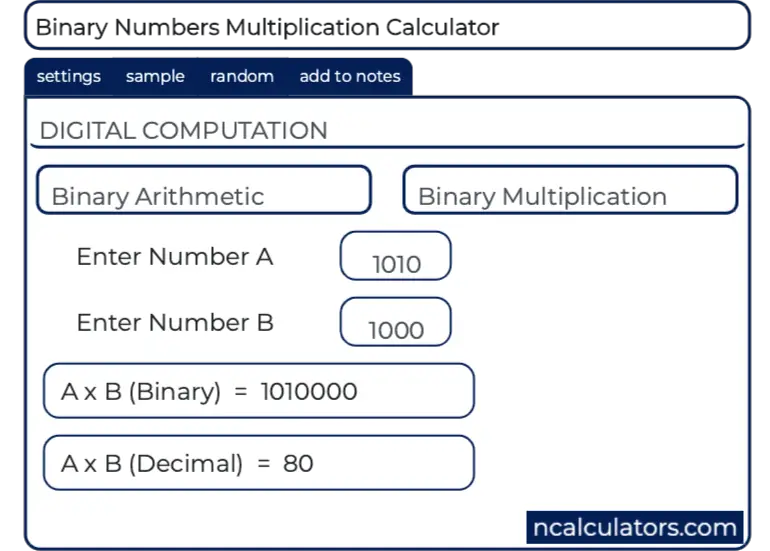Click the Binary Numbers Multiplication Calculator title
Screen dimensions: 770x551
coord(267,27)
